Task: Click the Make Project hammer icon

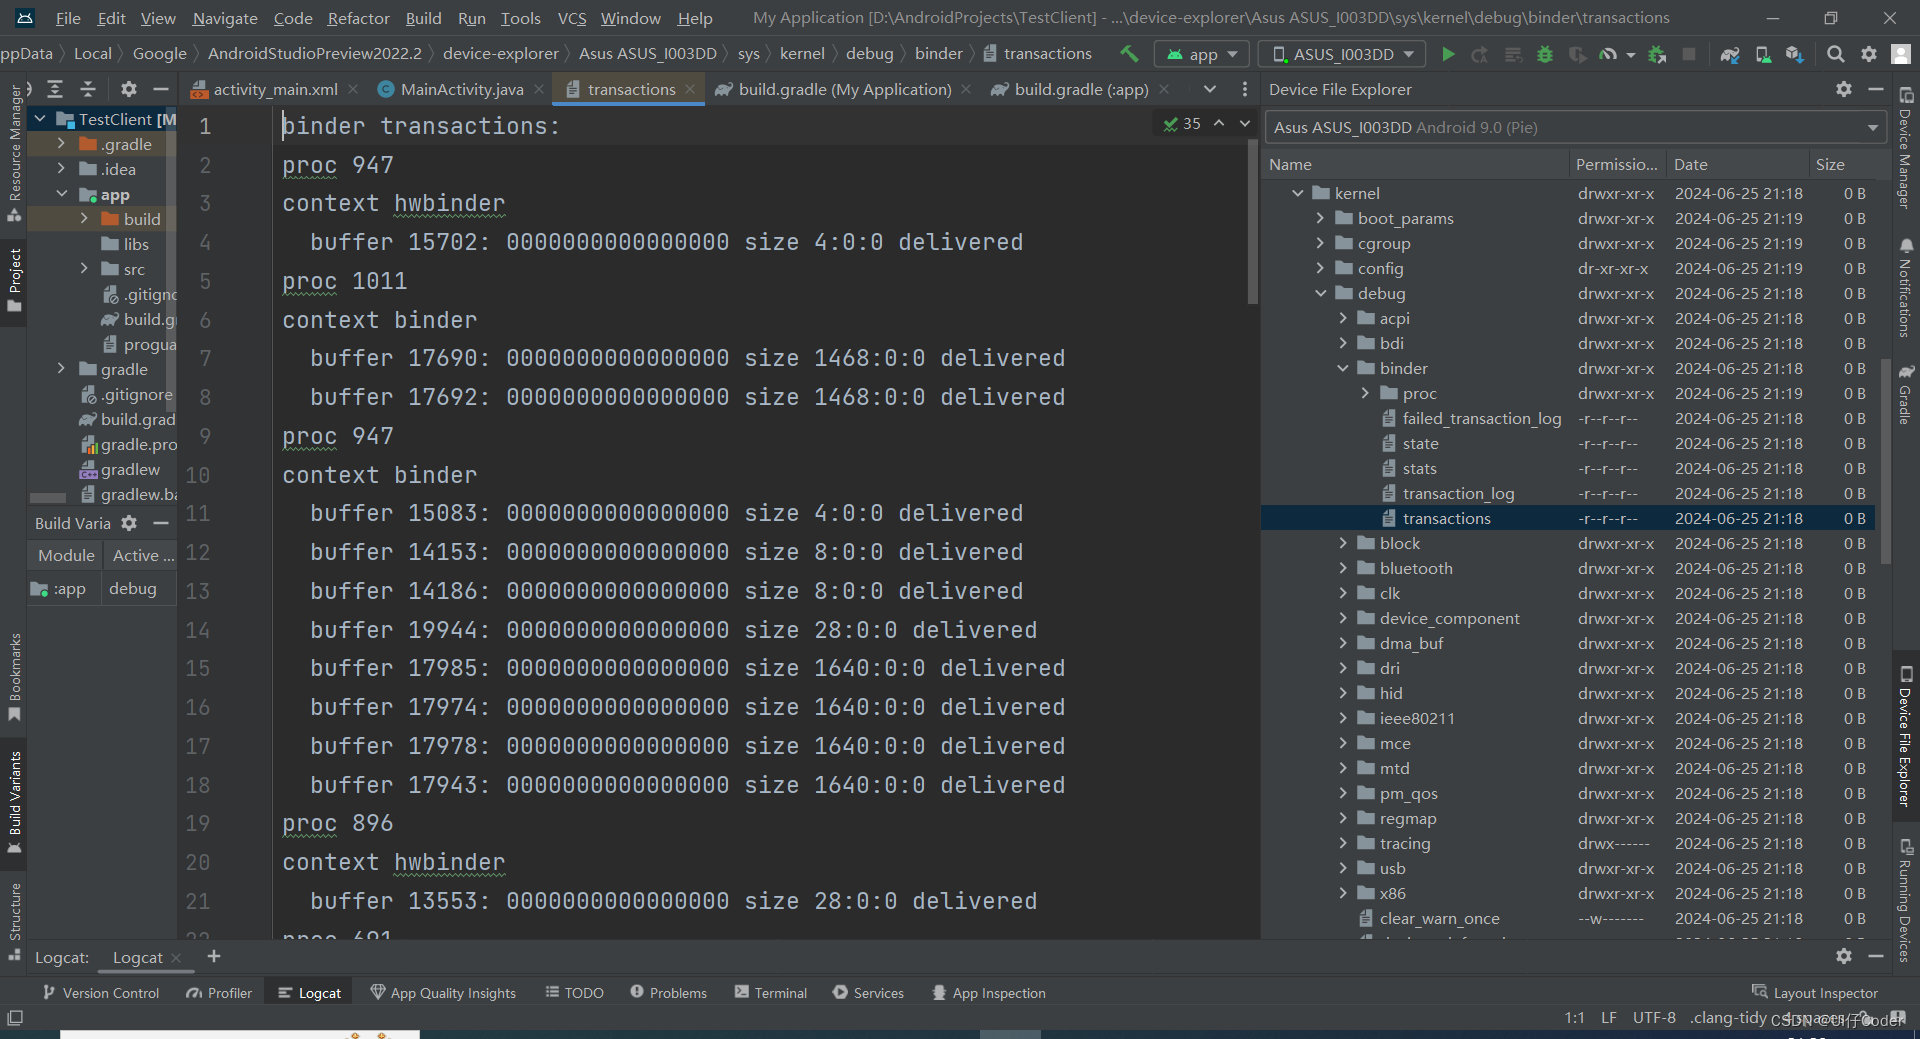Action: tap(1129, 54)
